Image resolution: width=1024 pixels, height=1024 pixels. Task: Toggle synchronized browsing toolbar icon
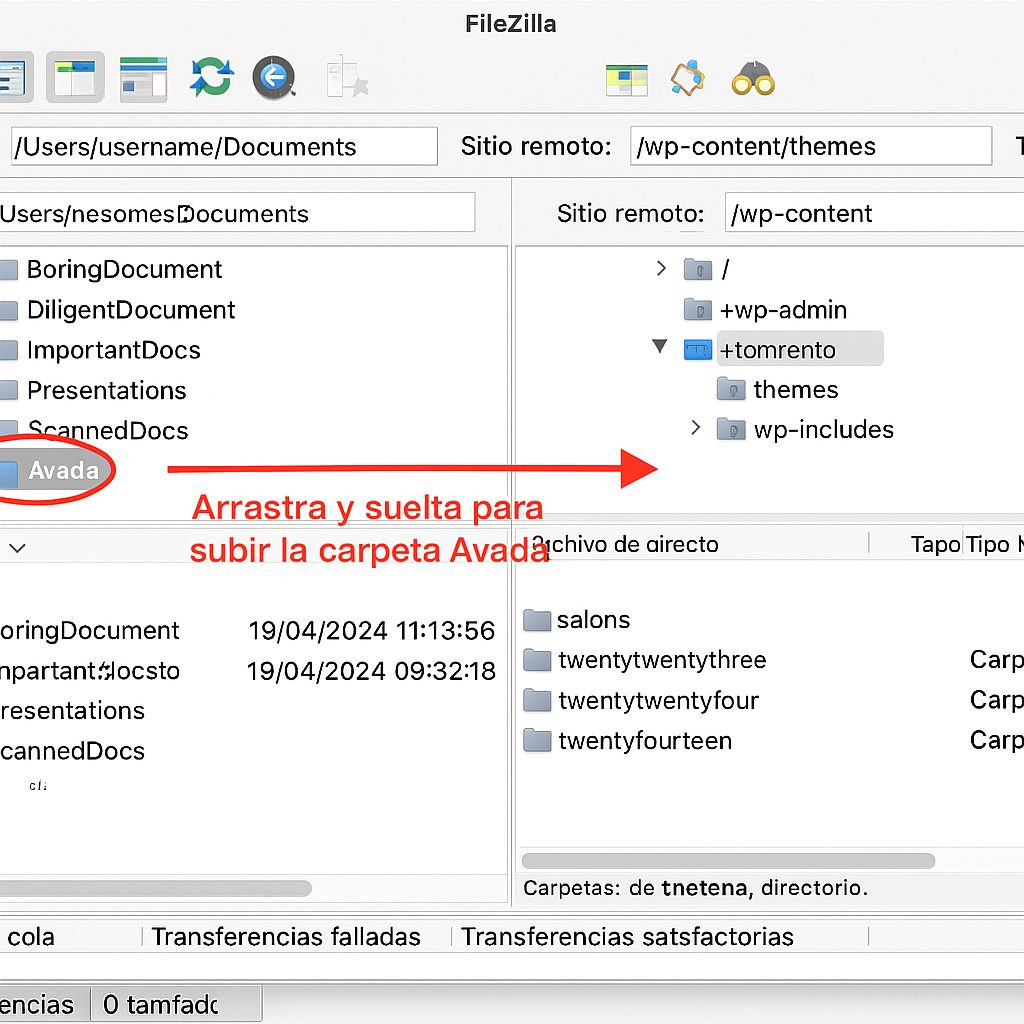click(687, 77)
